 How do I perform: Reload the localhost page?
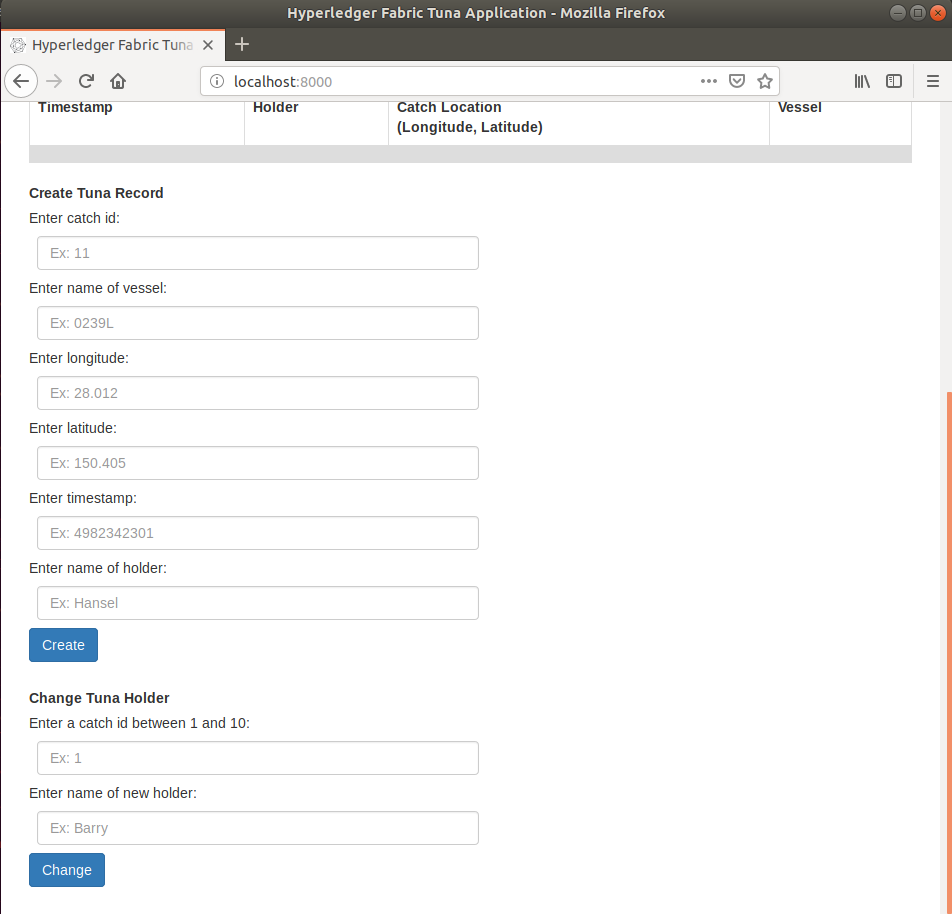coord(86,81)
